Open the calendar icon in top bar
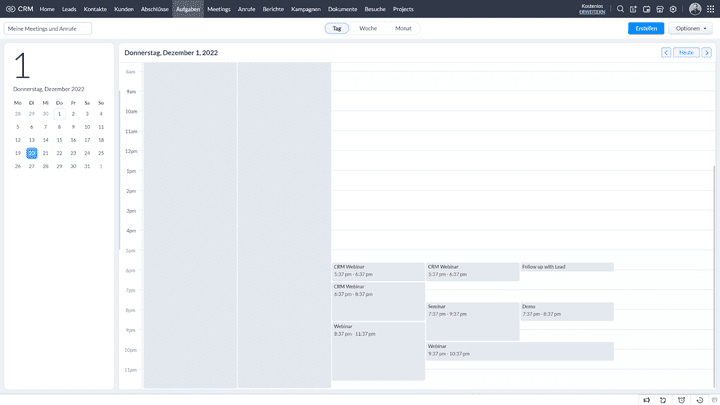720x405 pixels. (647, 9)
